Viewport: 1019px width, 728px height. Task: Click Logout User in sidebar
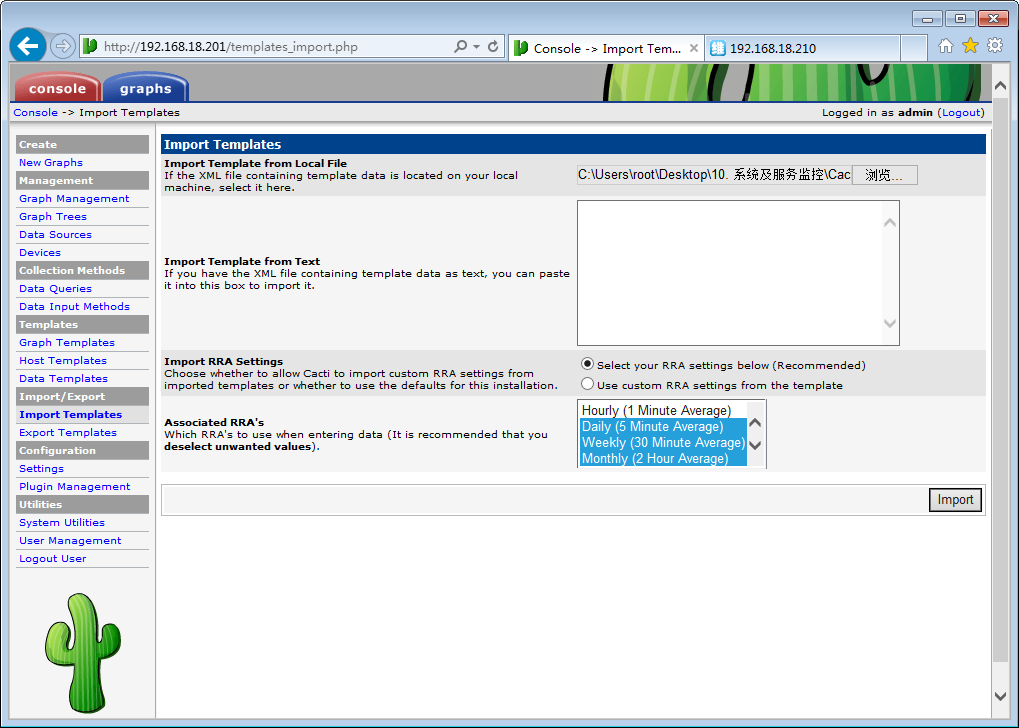point(53,558)
